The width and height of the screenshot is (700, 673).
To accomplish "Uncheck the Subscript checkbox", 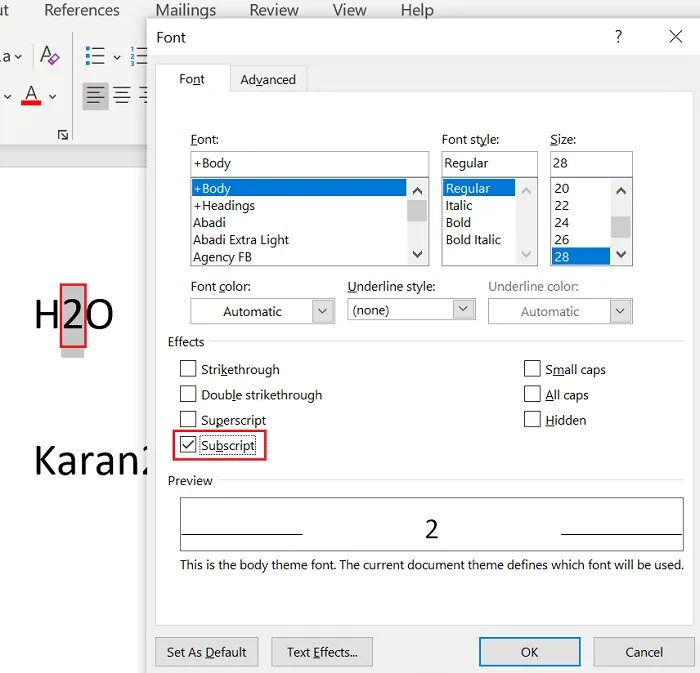I will [188, 445].
